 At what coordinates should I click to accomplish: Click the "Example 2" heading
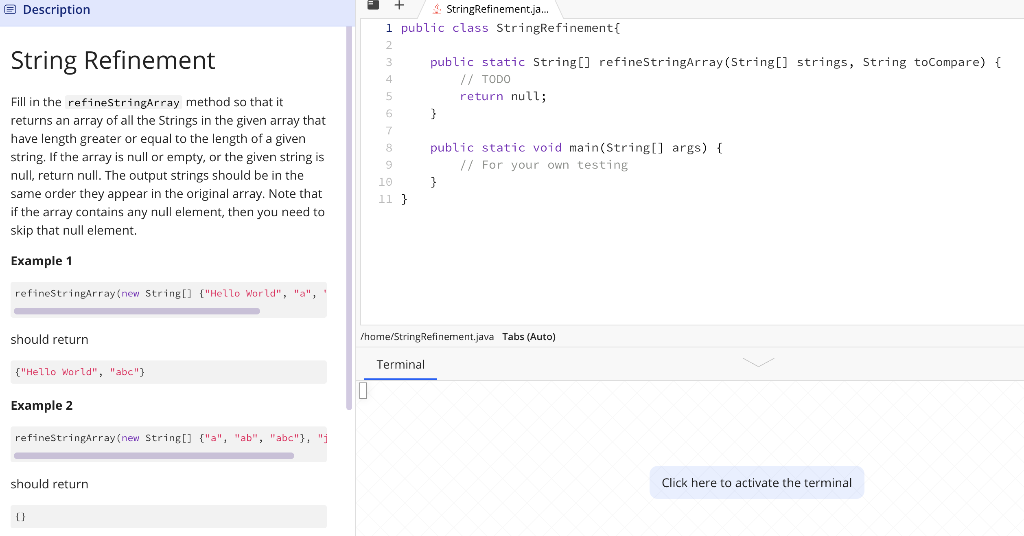click(x=42, y=405)
